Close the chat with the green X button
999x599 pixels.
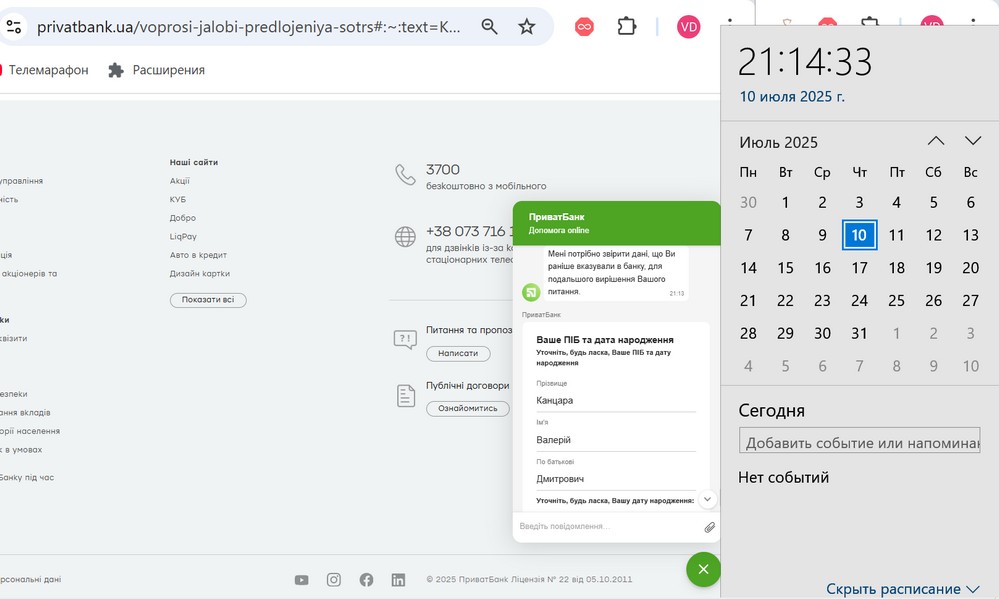703,569
